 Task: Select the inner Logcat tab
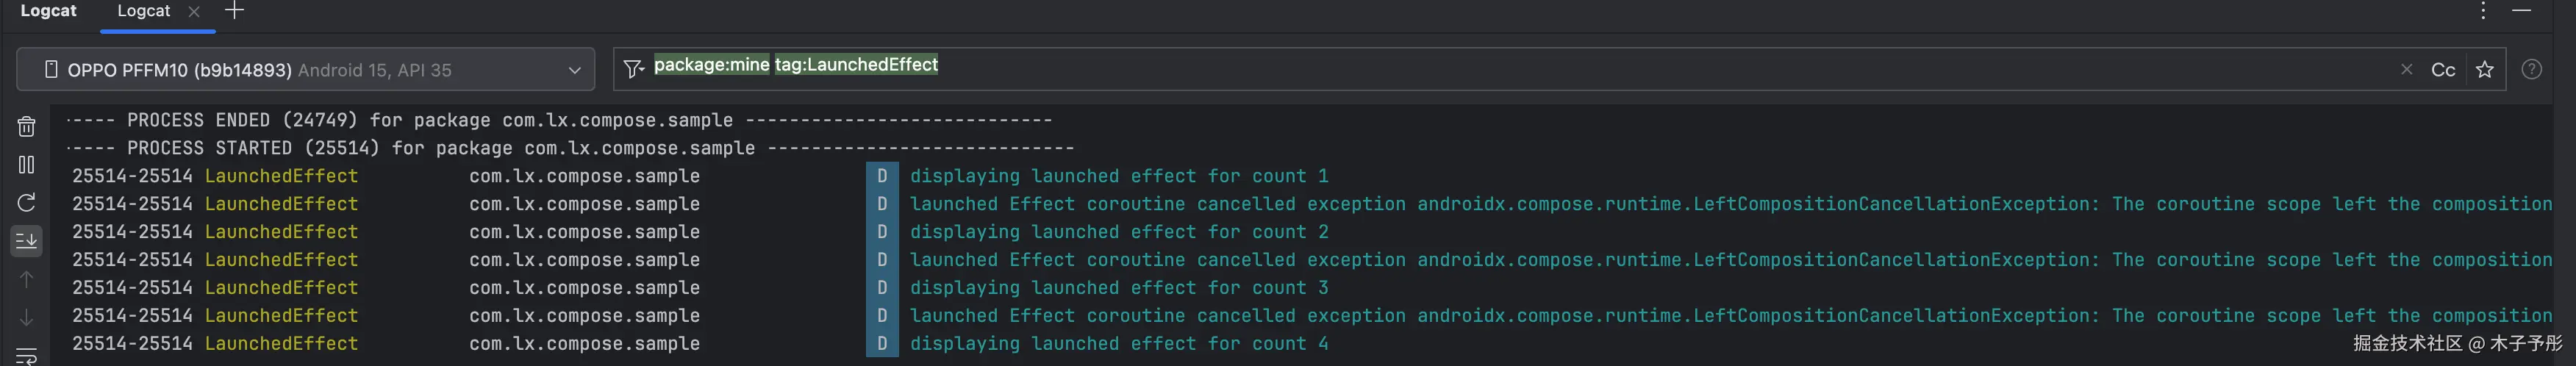[x=144, y=11]
